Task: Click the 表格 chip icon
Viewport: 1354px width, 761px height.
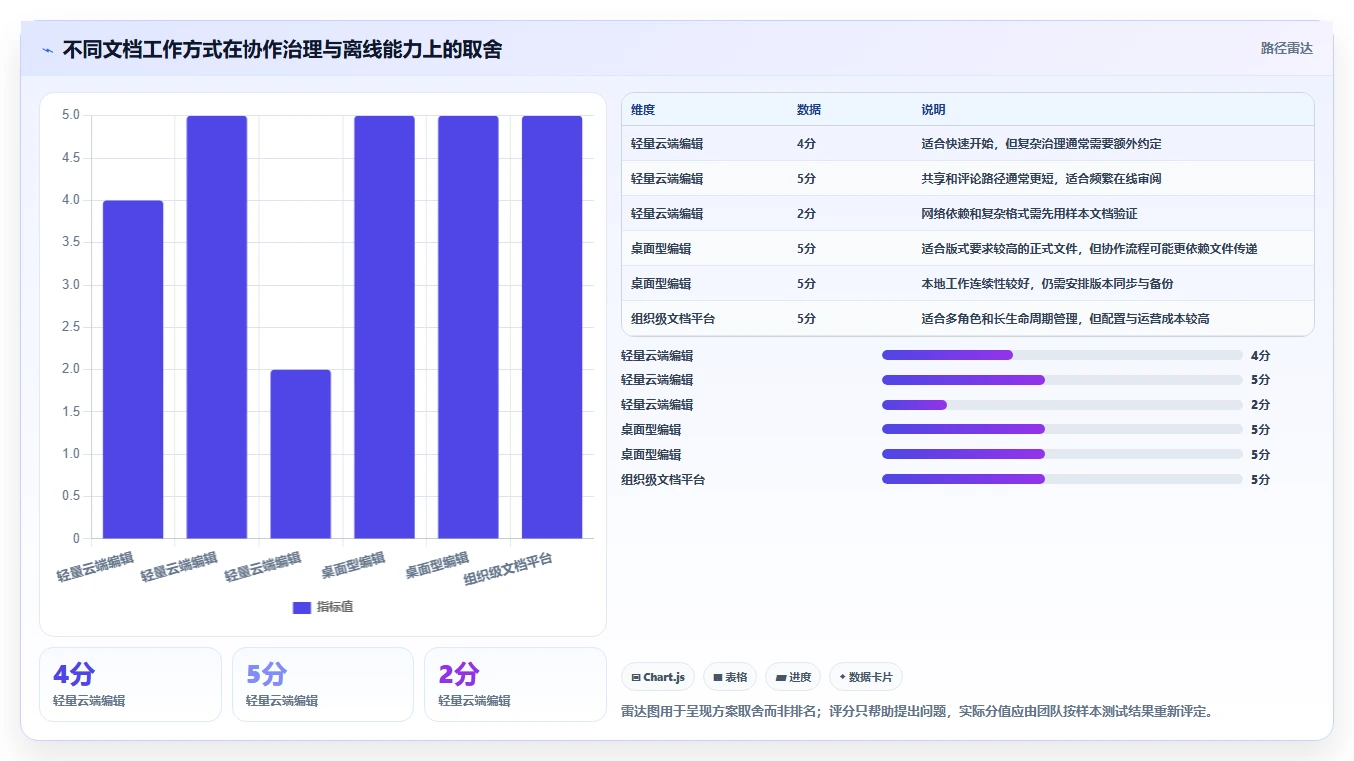Action: point(718,677)
